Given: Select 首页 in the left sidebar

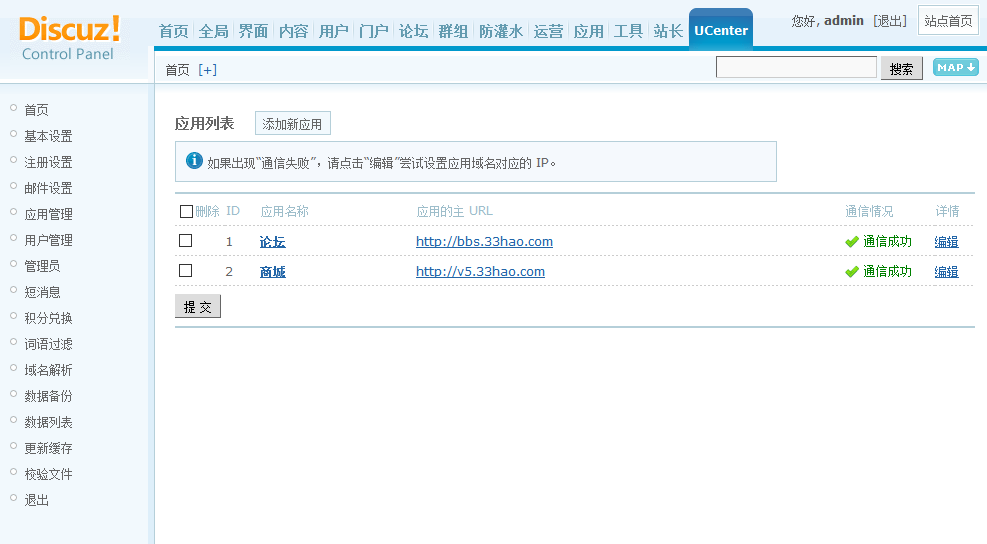Looking at the screenshot, I should click(x=37, y=110).
